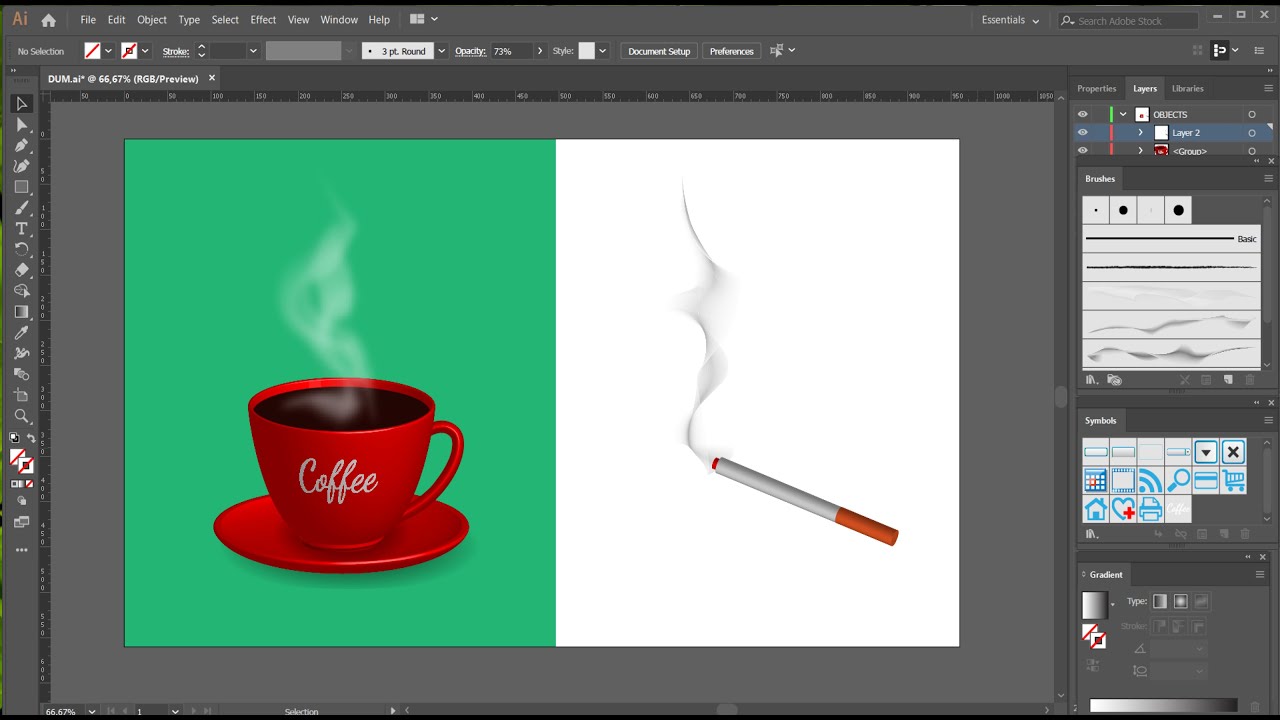Click the Document Setup button
Screen dimensions: 1280x720
[659, 51]
